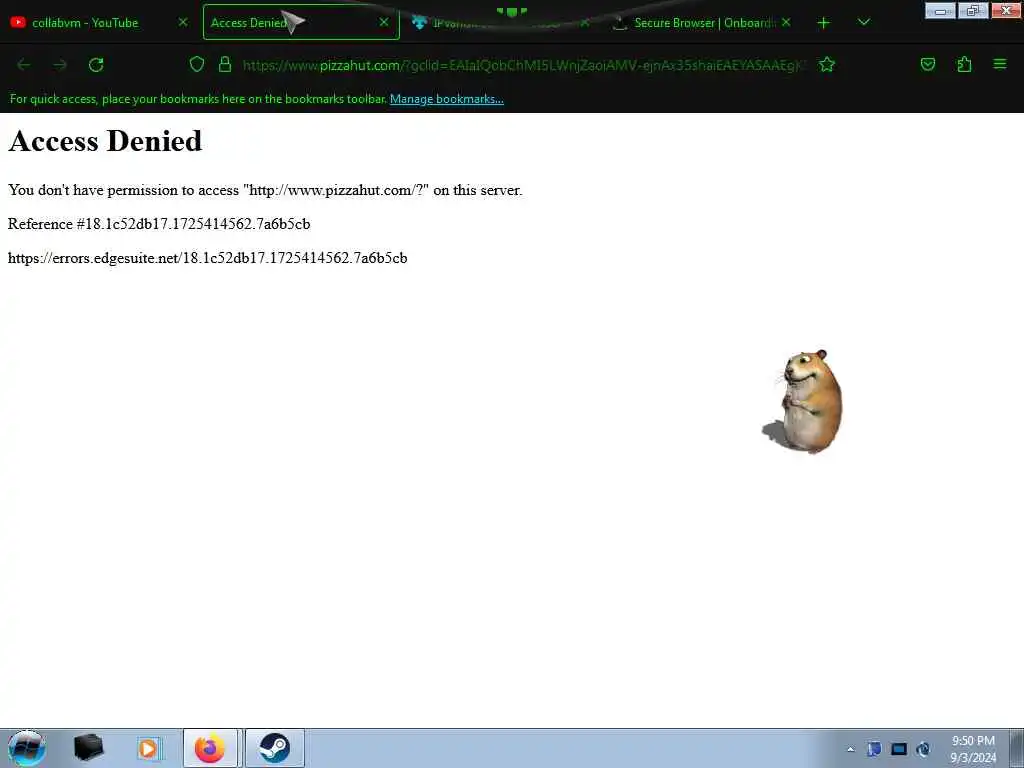Switch to Firefox in the taskbar
Viewport: 1024px width, 768px height.
(212, 748)
